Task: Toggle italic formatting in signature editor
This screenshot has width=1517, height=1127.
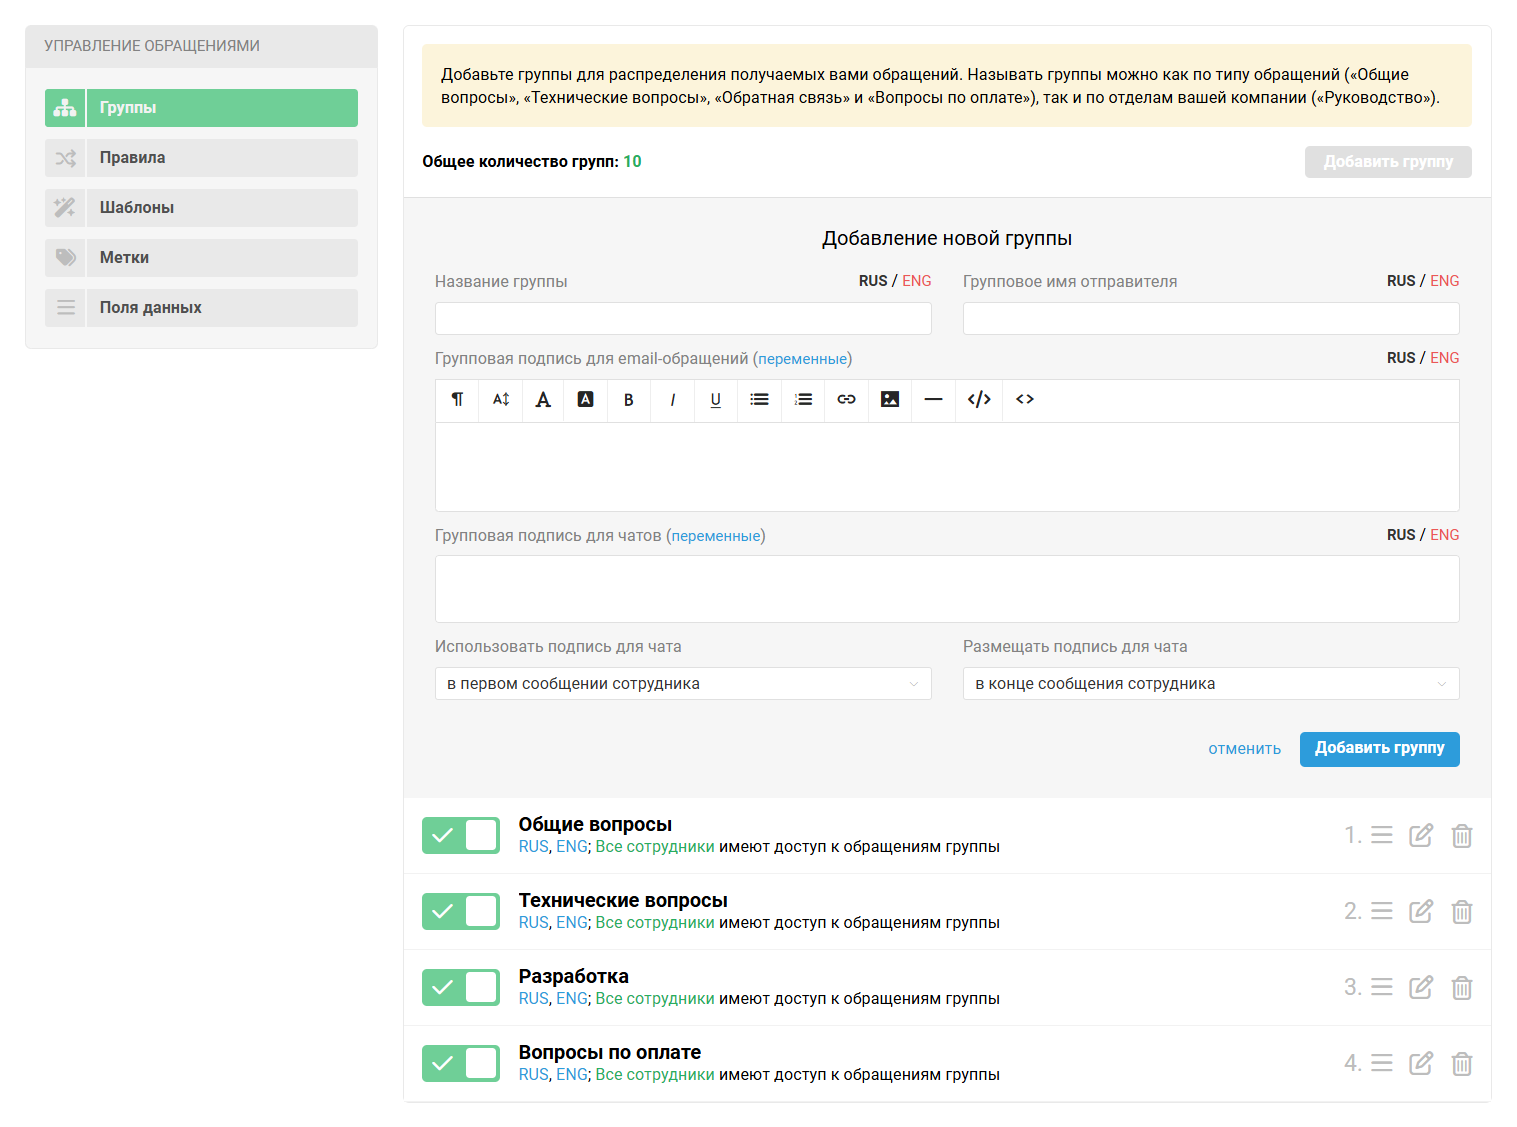Action: pyautogui.click(x=672, y=400)
